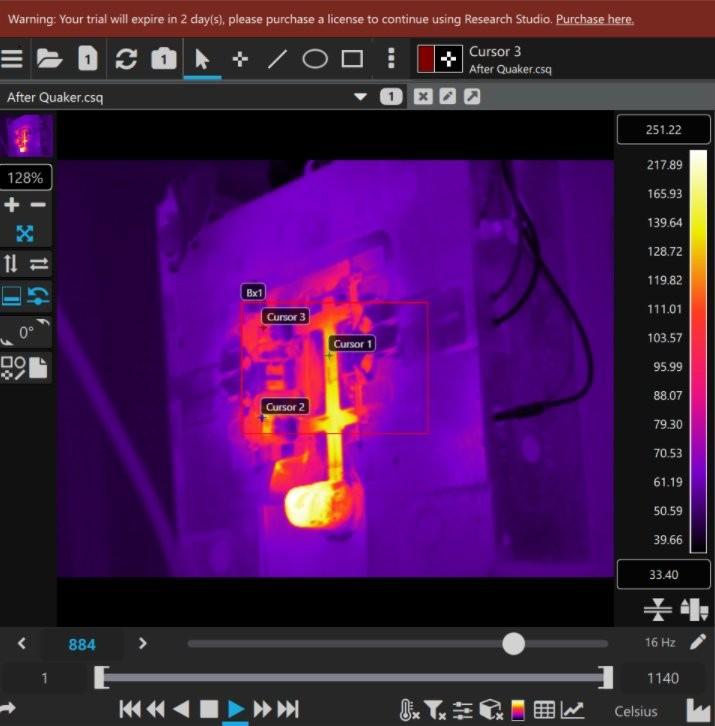Image resolution: width=715 pixels, height=726 pixels.
Task: Toggle the blue bottom panel display icon
Action: pos(12,296)
